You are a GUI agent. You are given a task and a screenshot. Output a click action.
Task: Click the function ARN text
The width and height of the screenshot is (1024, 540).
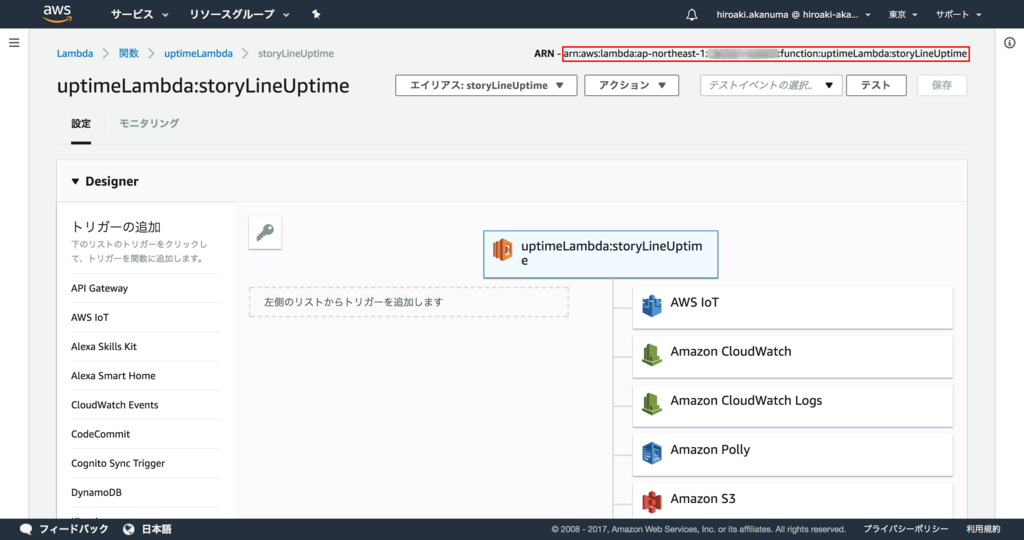(x=765, y=54)
